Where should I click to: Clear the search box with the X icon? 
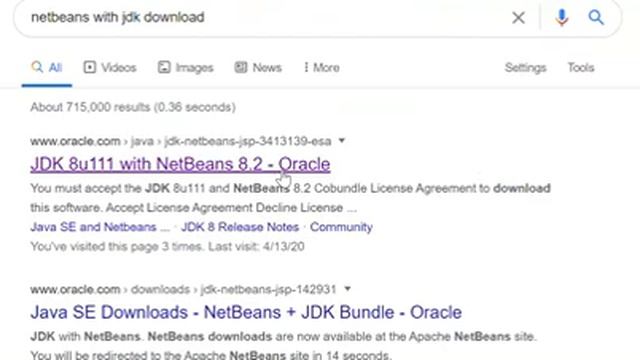(518, 18)
